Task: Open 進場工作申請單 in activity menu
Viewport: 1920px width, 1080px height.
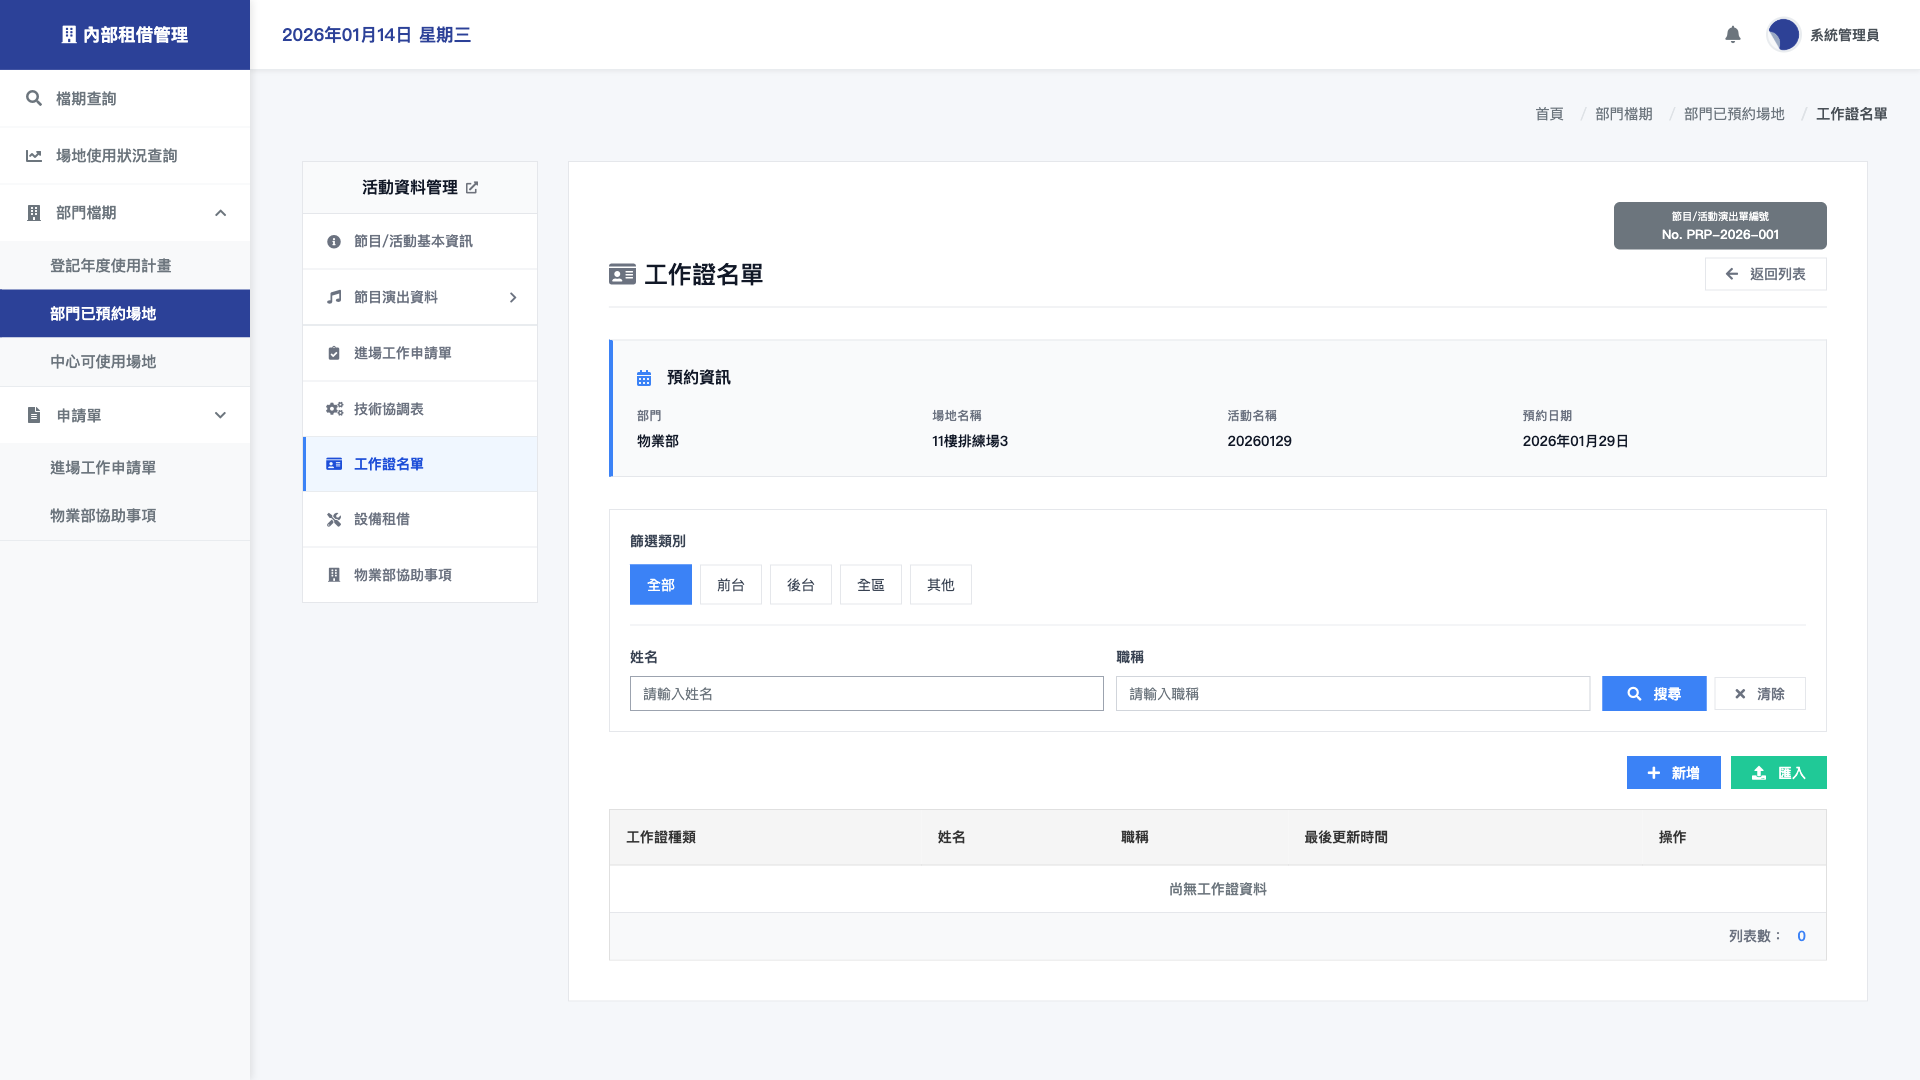Action: tap(402, 353)
